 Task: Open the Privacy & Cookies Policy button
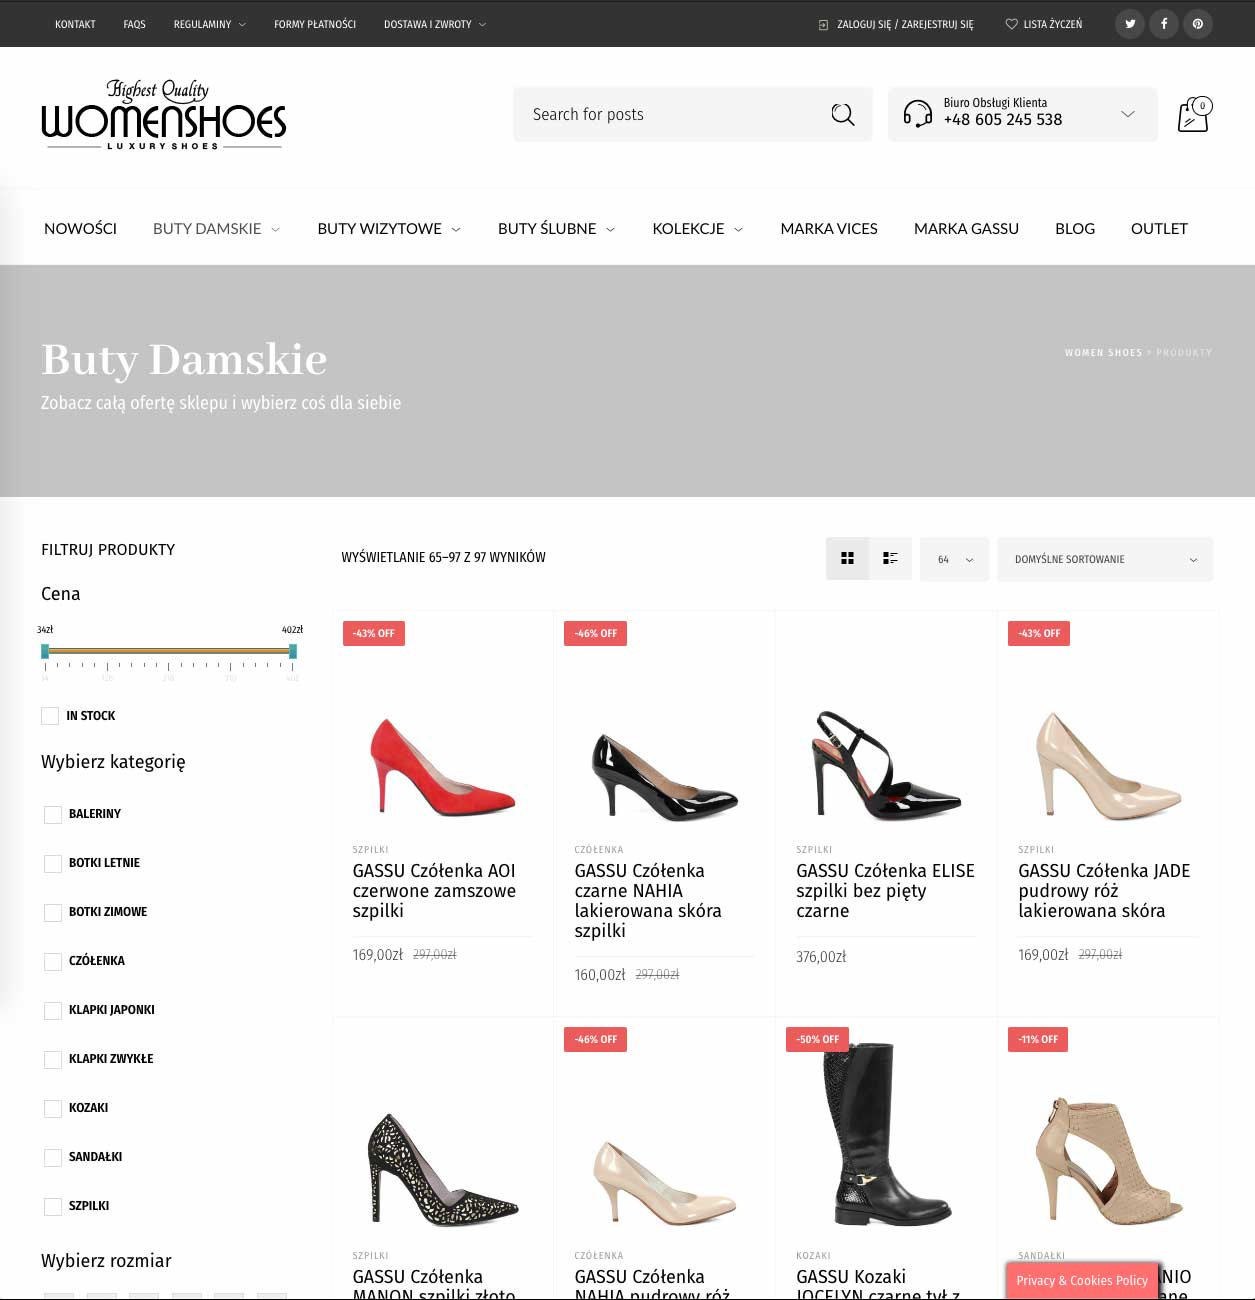click(1082, 1281)
